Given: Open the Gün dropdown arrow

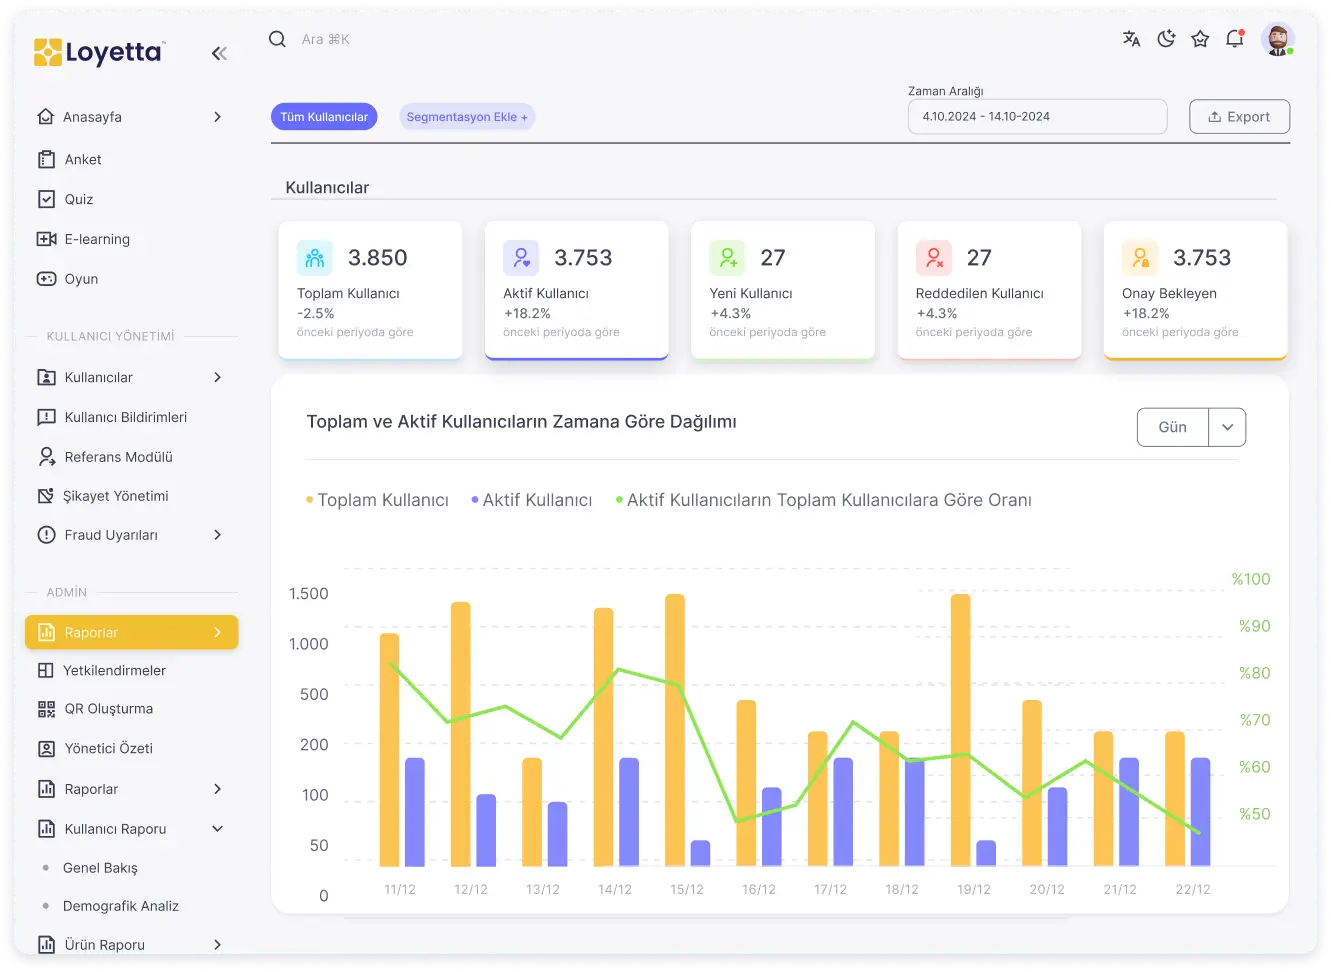Looking at the screenshot, I should coord(1227,427).
